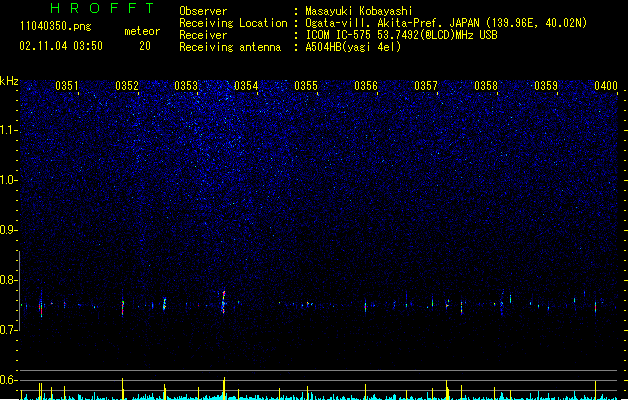Click the 0.7 kHz axis label
The height and width of the screenshot is (400, 629).
(x=8, y=330)
